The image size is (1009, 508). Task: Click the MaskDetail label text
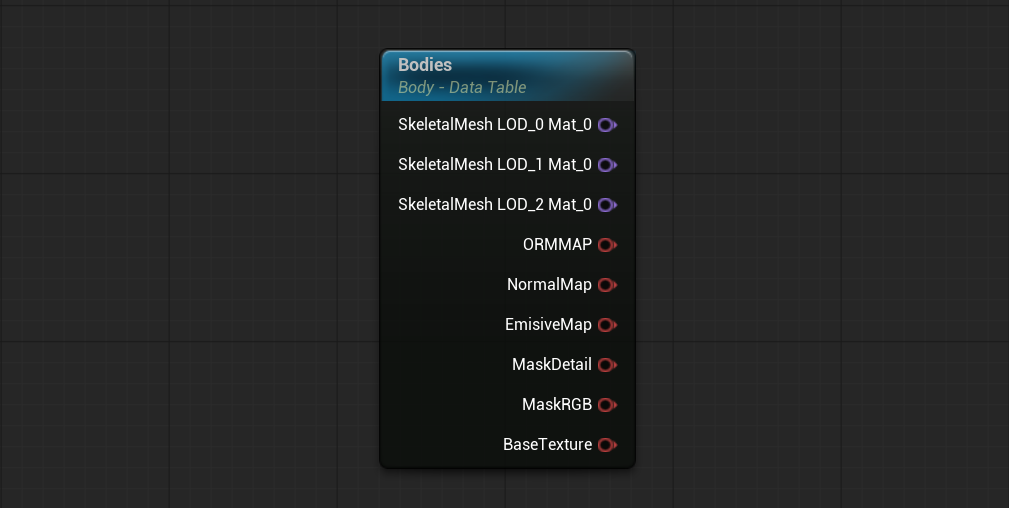point(551,364)
